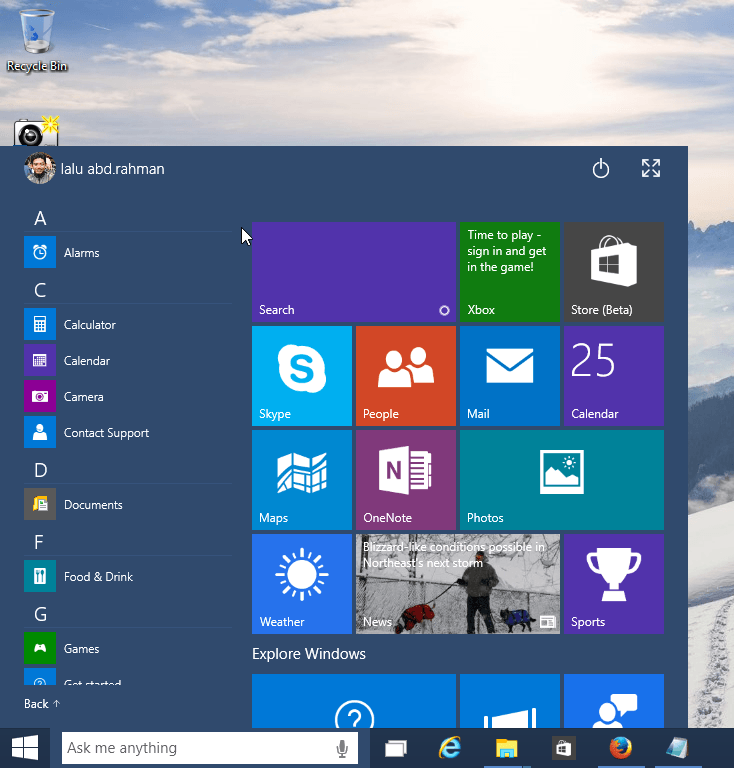Viewport: 734px width, 768px height.
Task: Open the Food & Drink app
Action: point(127,576)
